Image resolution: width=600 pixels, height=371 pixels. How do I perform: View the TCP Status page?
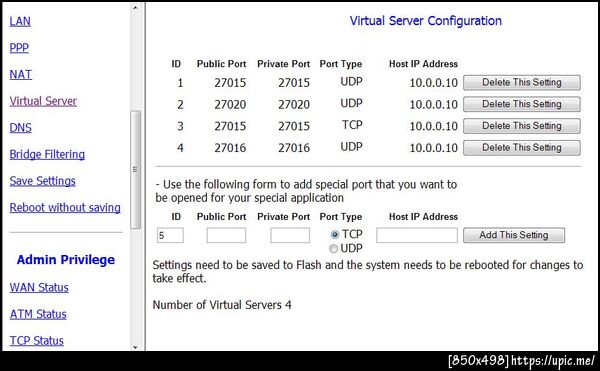[x=37, y=341]
